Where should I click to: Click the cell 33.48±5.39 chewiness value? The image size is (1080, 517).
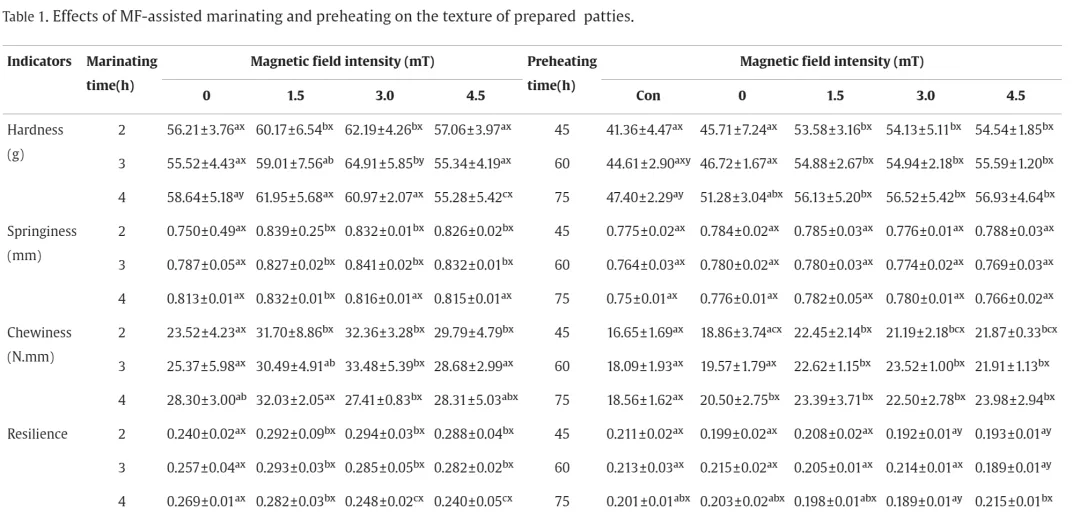pos(384,365)
